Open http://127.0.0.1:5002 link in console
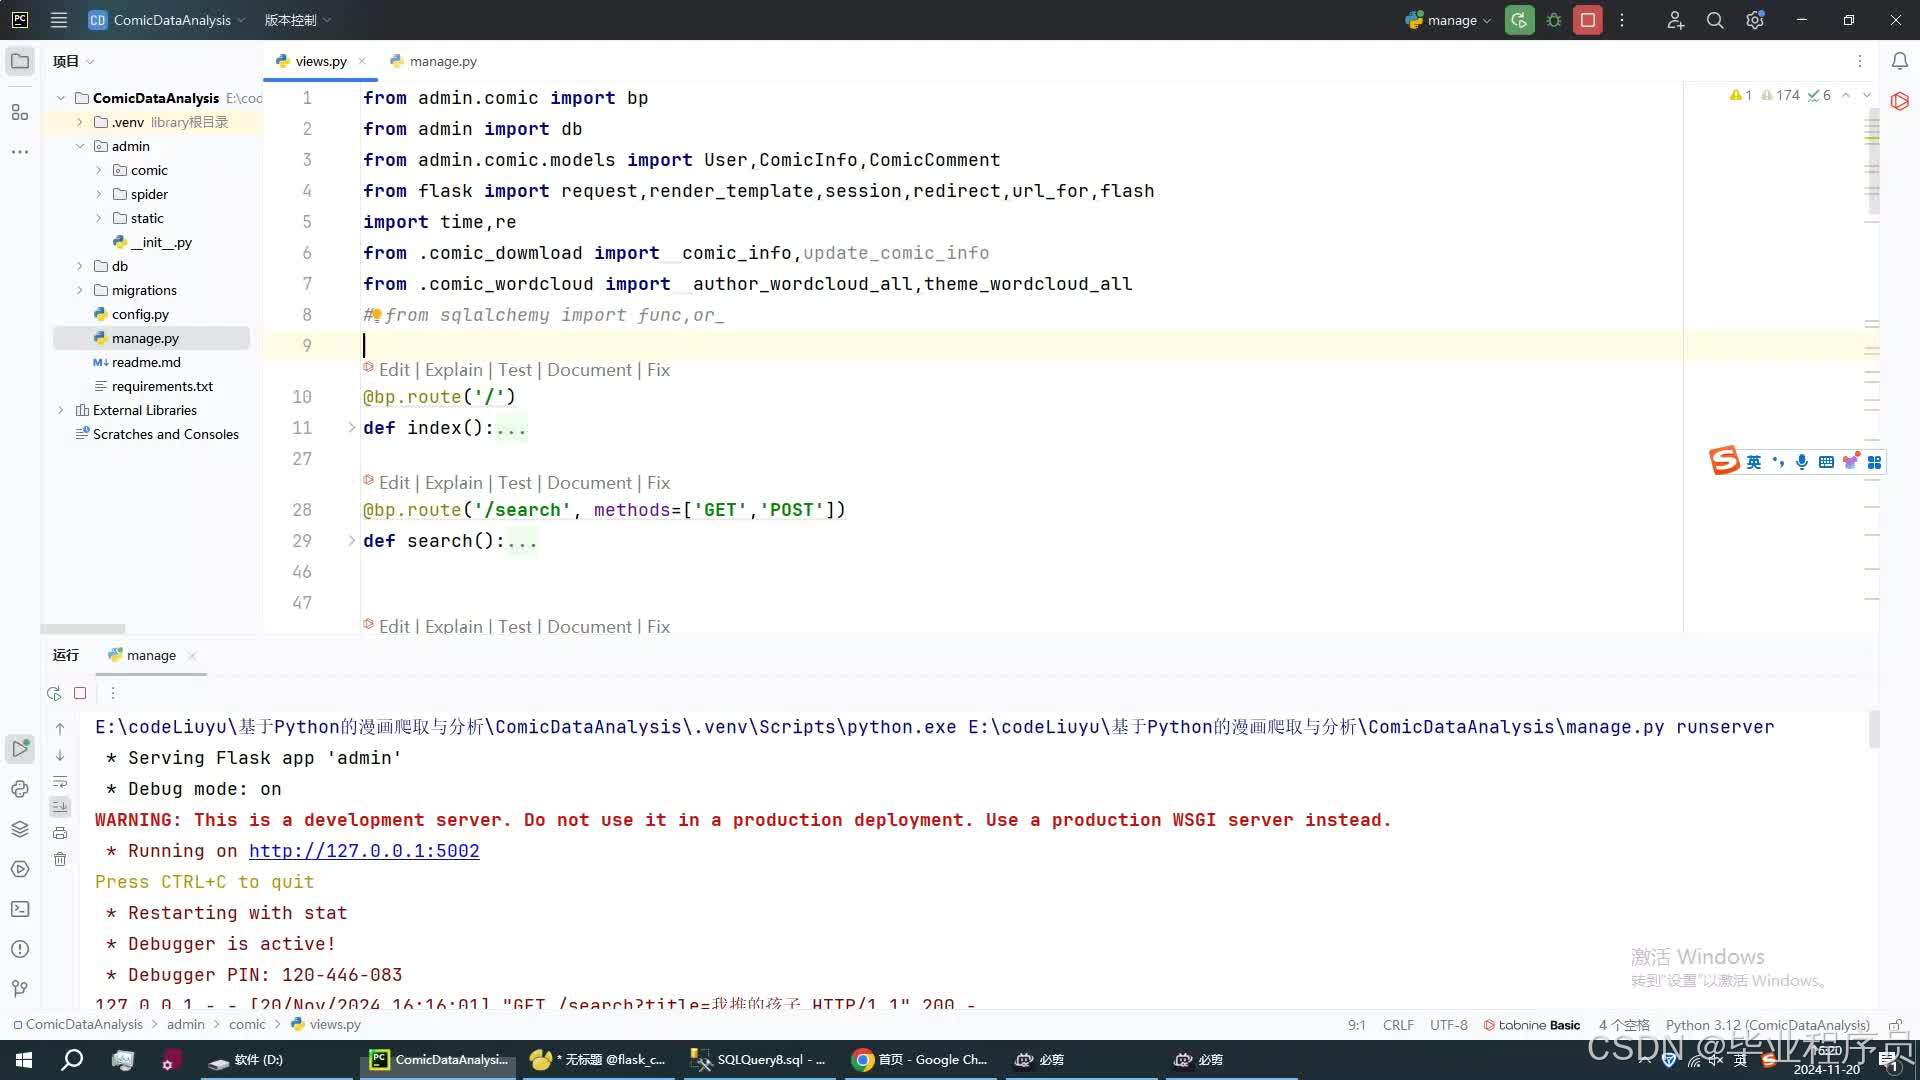1920x1080 pixels. point(364,851)
